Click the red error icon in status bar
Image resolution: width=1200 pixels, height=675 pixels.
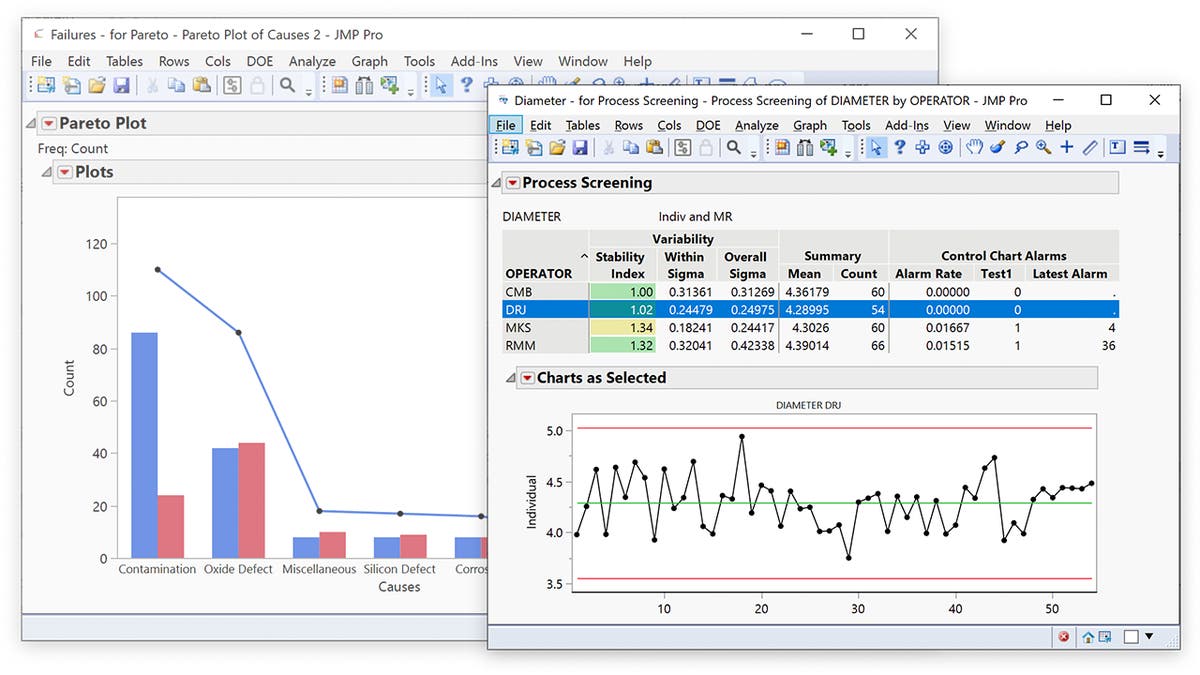[1064, 637]
